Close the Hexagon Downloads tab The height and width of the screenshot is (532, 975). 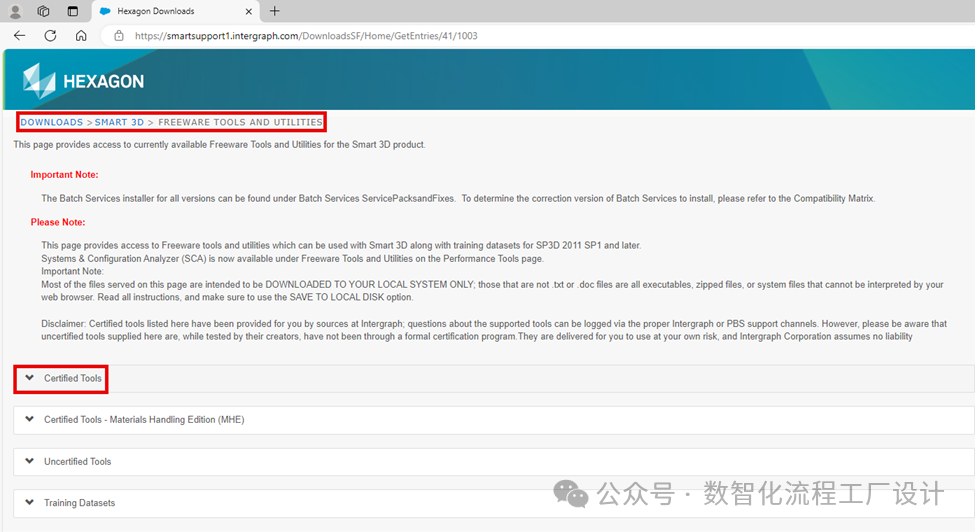pos(249,11)
